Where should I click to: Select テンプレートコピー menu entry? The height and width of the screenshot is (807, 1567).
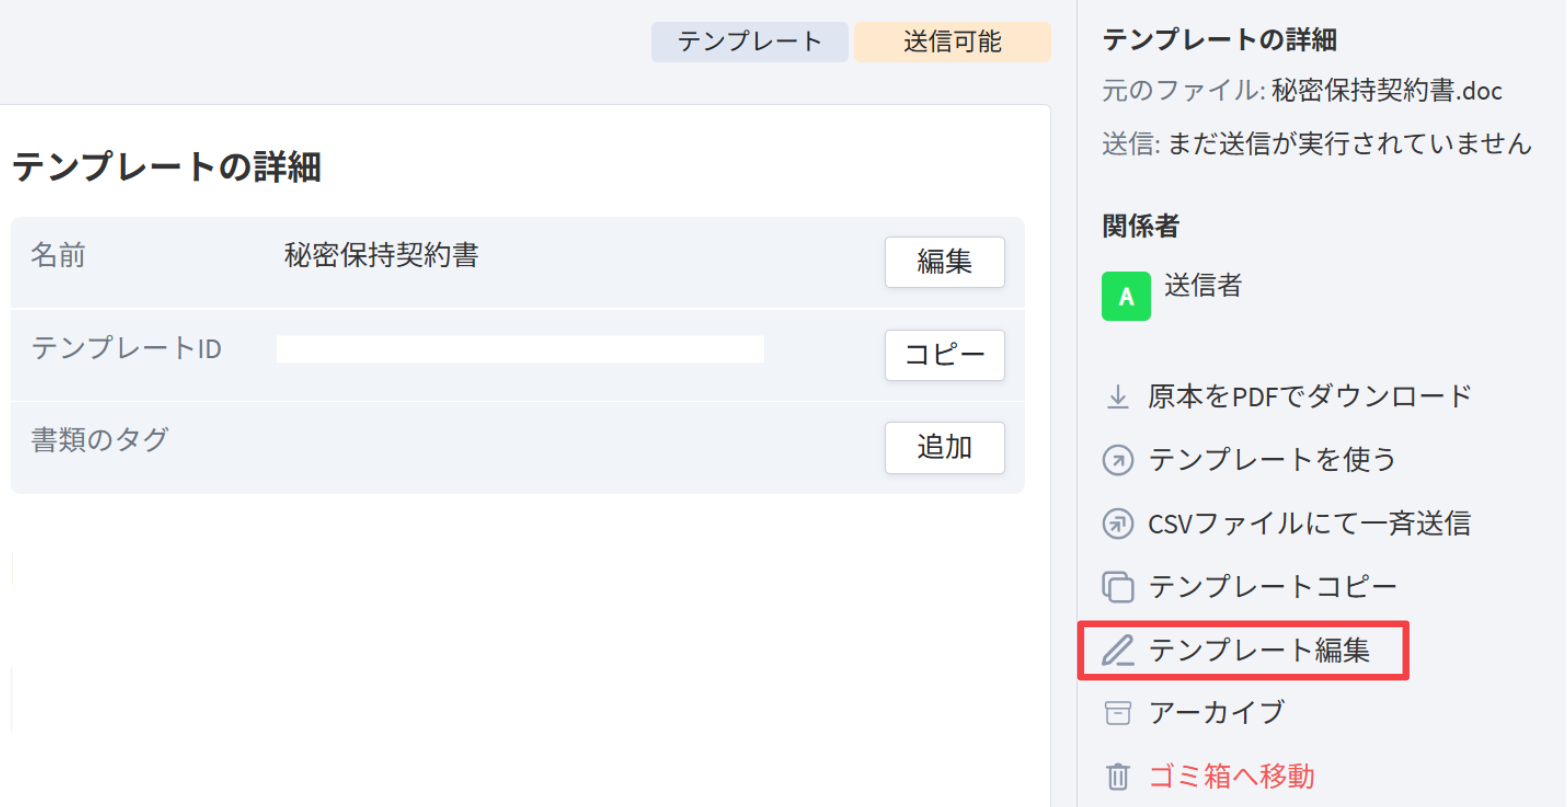coord(1272,587)
